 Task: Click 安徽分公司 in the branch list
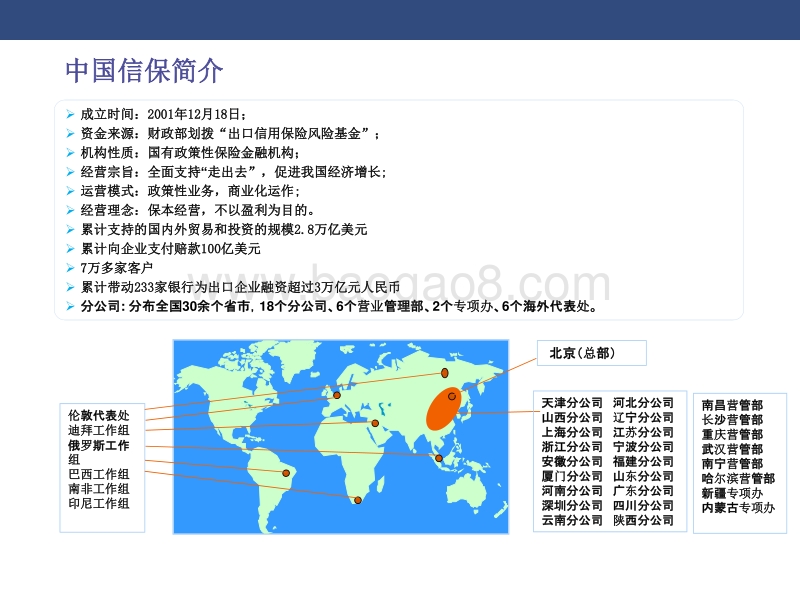(572, 462)
